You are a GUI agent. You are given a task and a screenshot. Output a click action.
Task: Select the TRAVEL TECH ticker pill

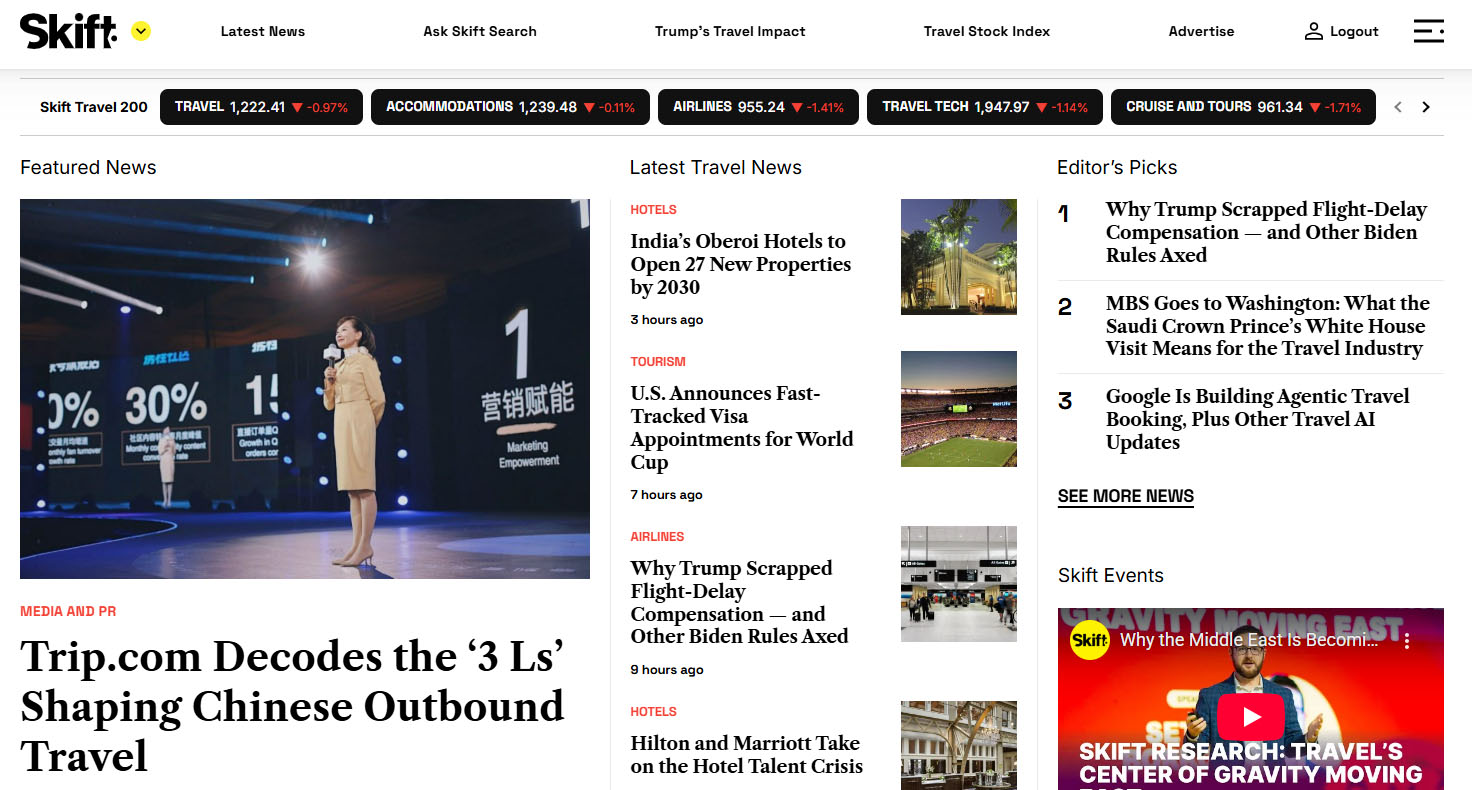(984, 107)
